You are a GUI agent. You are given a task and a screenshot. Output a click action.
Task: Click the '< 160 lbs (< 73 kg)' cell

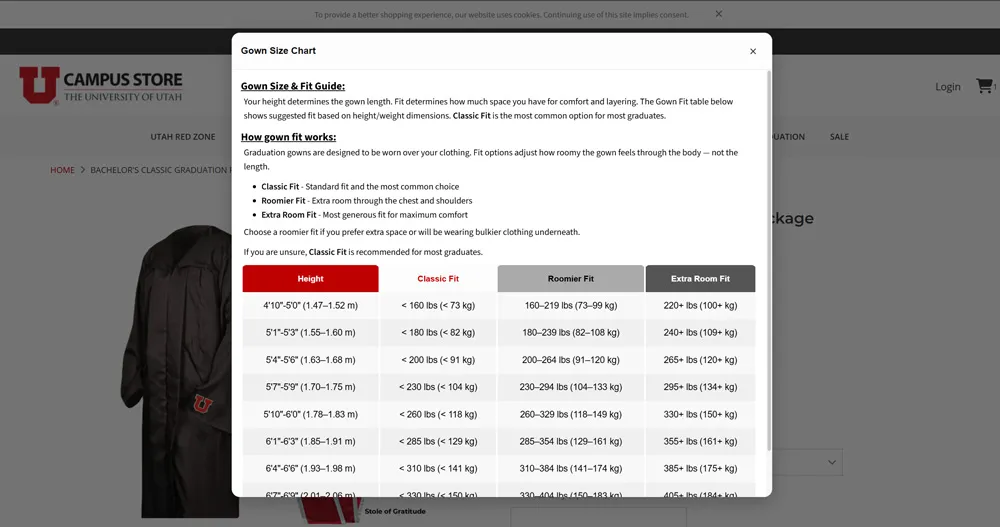(x=438, y=306)
